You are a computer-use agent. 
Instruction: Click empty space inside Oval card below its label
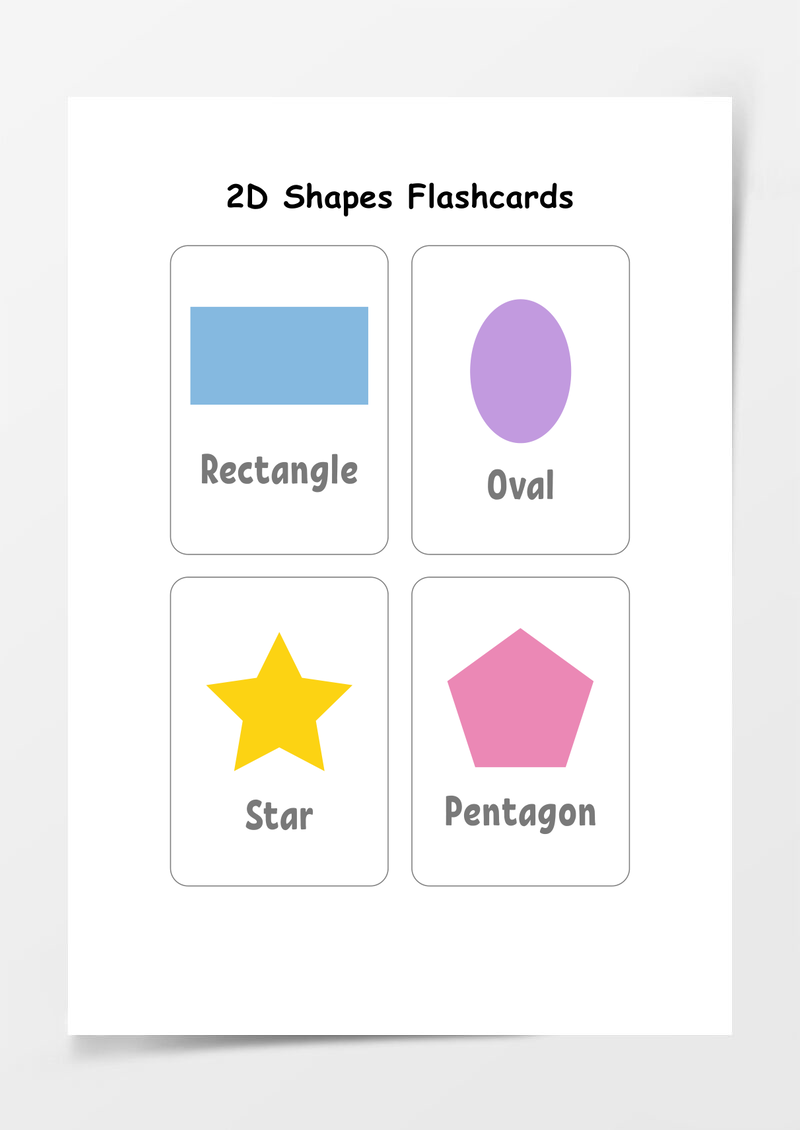pyautogui.click(x=520, y=528)
